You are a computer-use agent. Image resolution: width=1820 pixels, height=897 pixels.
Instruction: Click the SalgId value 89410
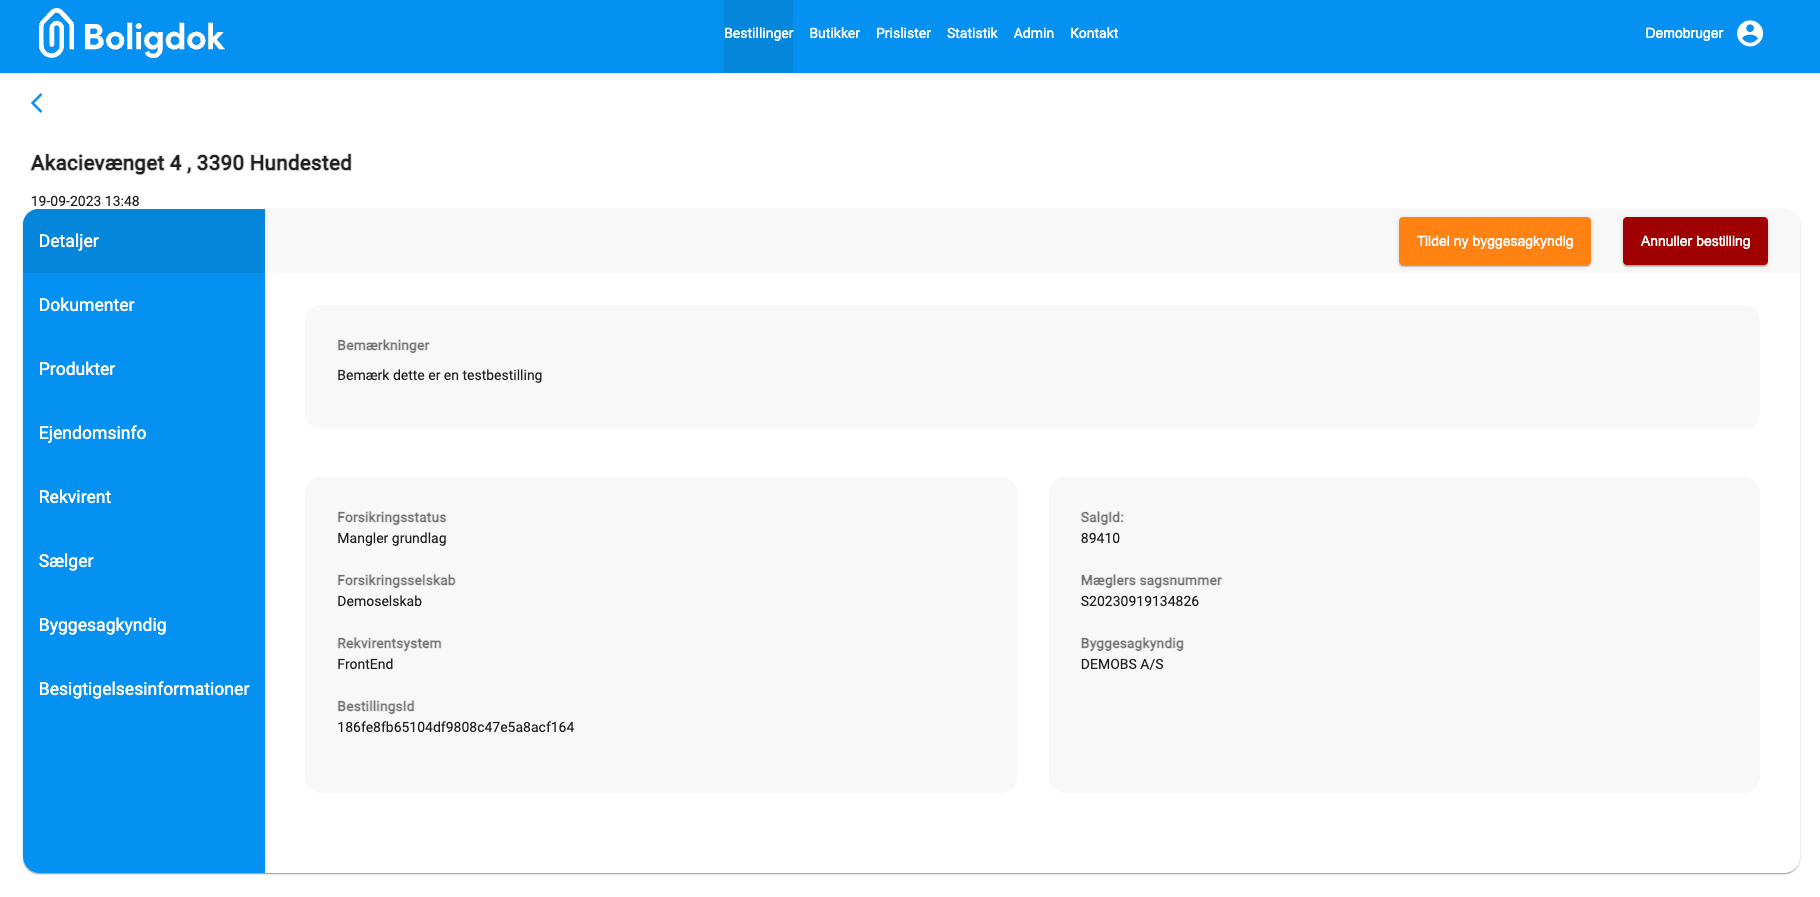[x=1100, y=538]
